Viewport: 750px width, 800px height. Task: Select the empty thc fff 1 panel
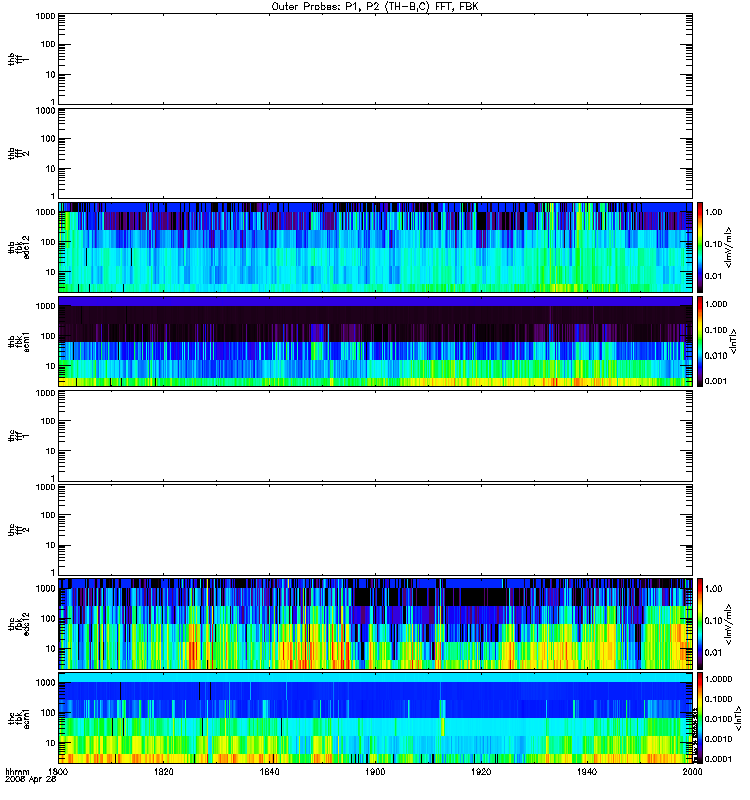coord(375,436)
